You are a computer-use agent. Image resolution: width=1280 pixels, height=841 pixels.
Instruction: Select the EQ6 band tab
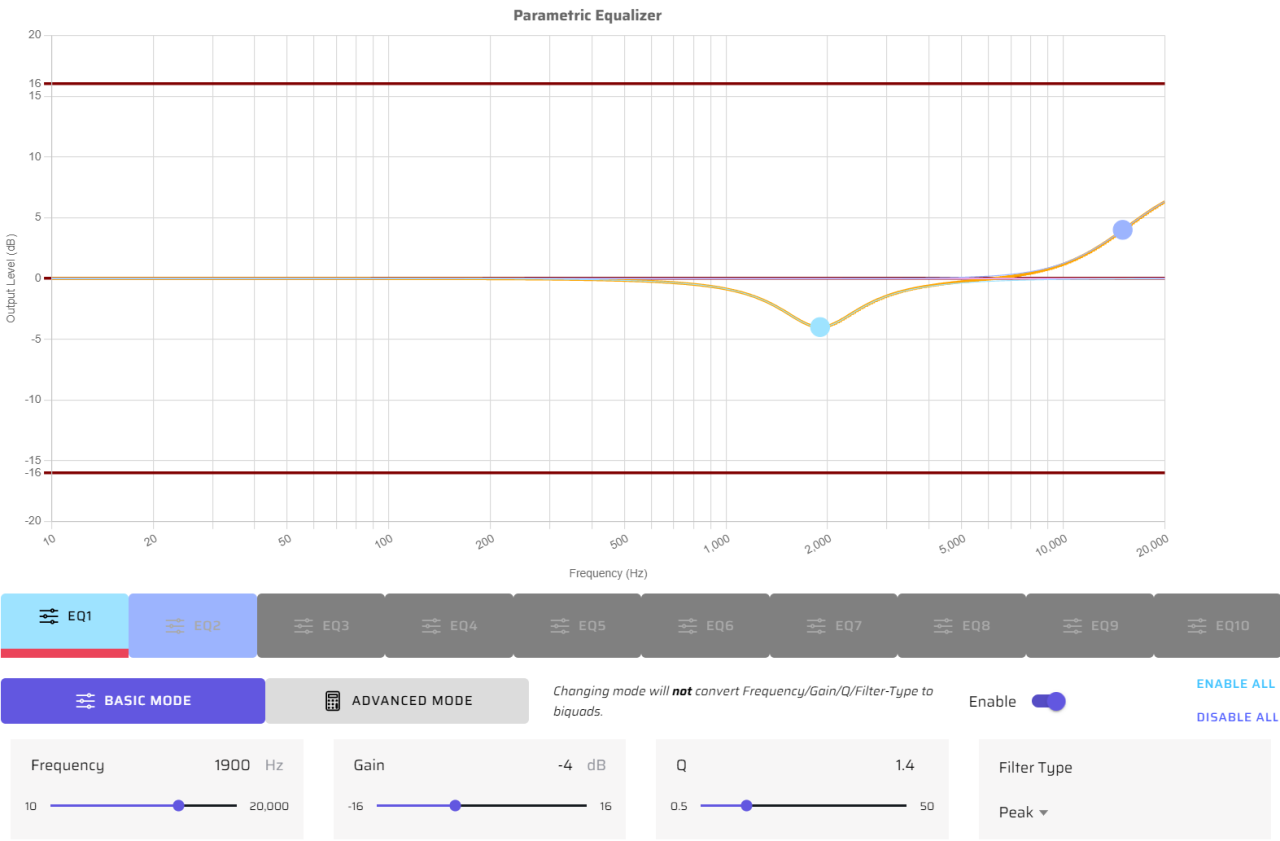(x=705, y=626)
